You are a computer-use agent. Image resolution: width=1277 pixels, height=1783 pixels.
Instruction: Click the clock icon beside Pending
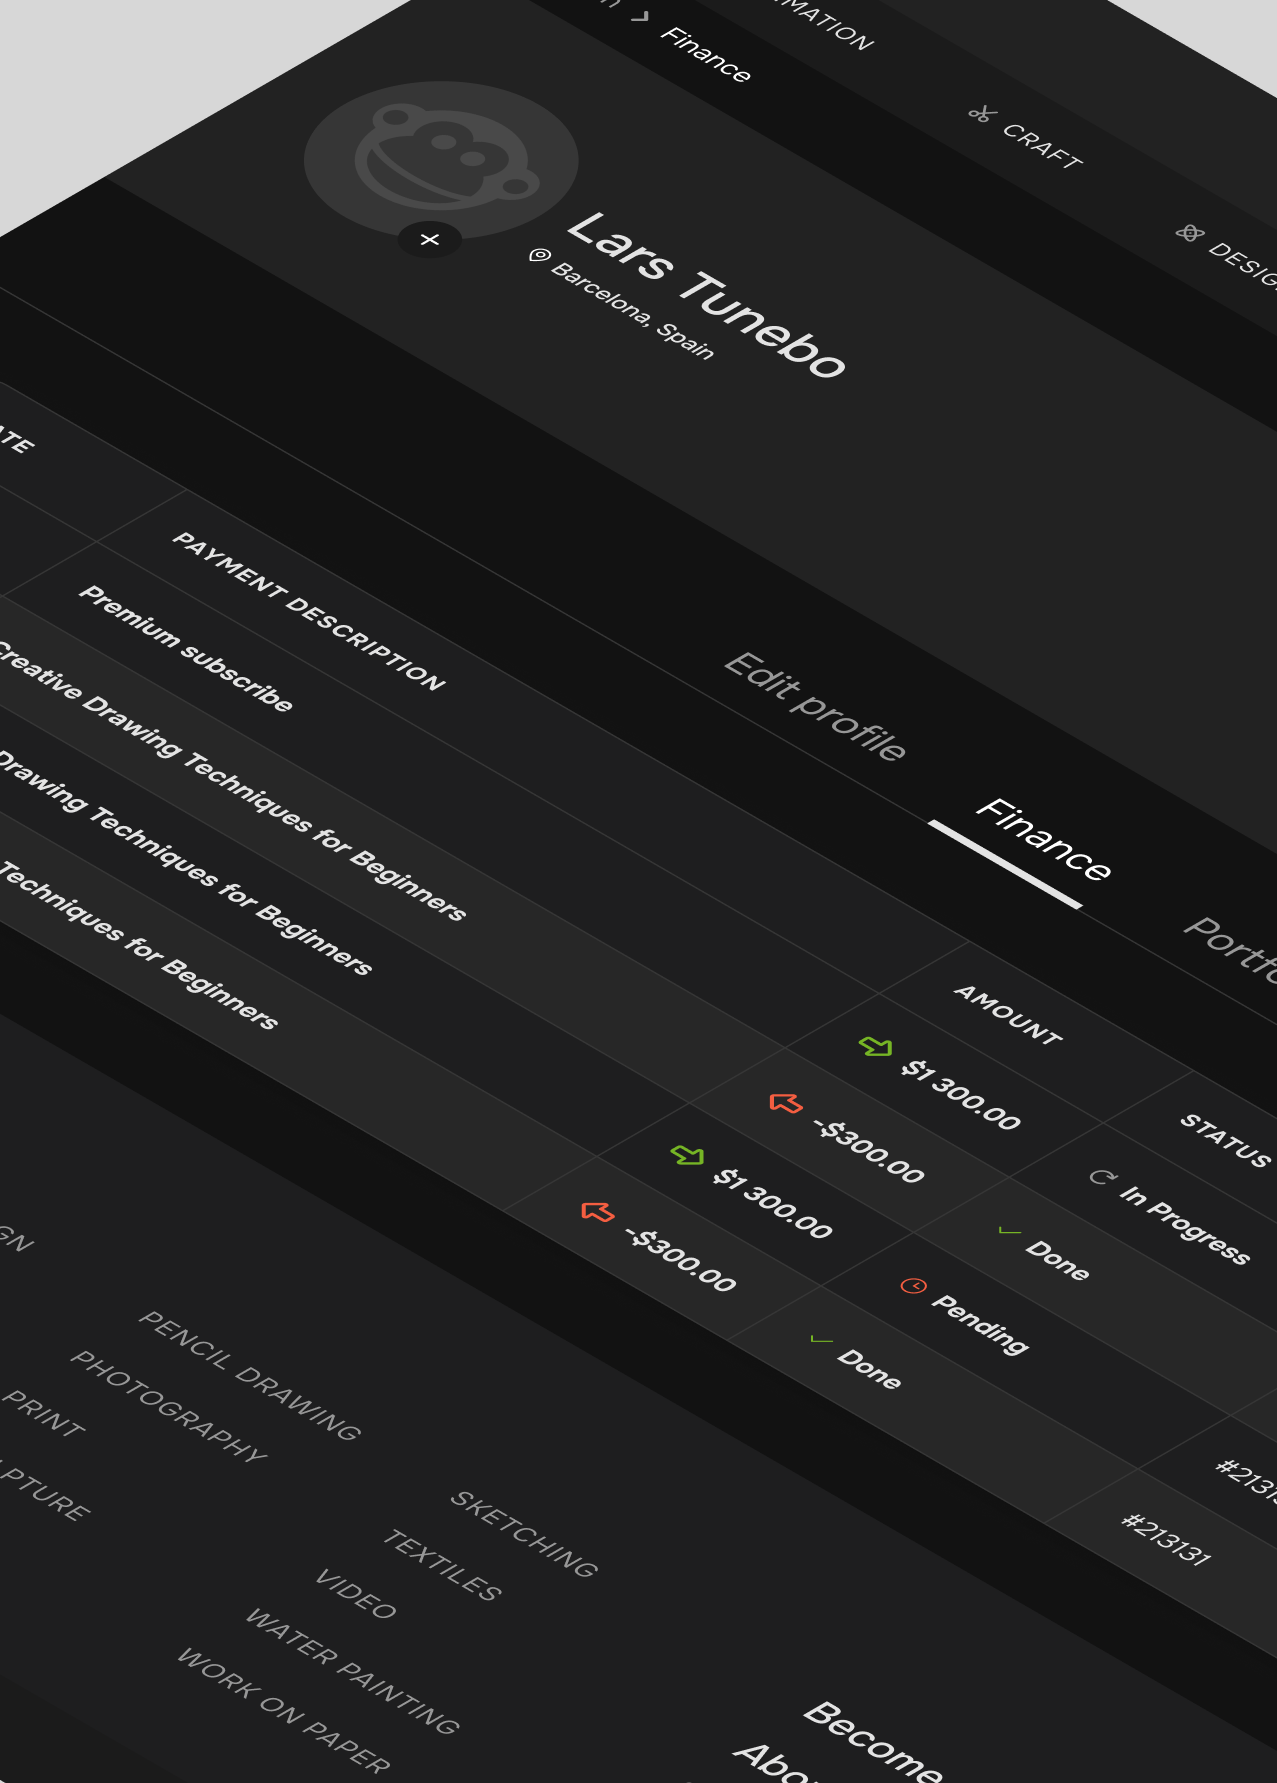[x=913, y=1285]
